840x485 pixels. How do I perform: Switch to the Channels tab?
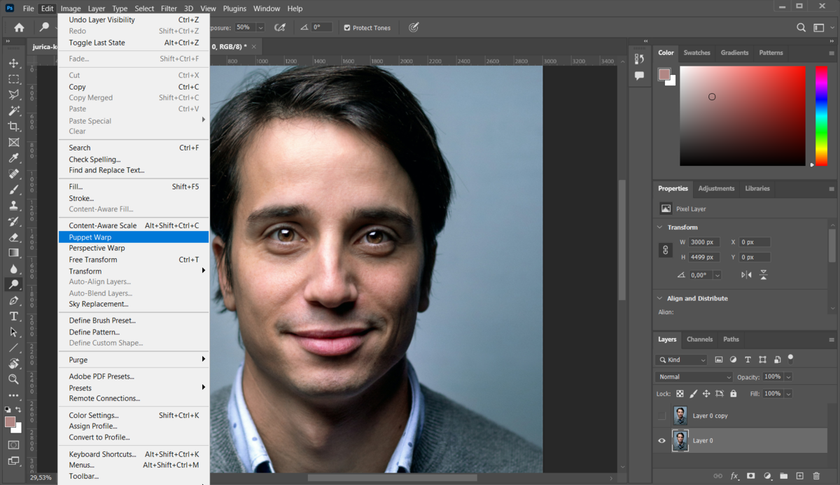699,339
